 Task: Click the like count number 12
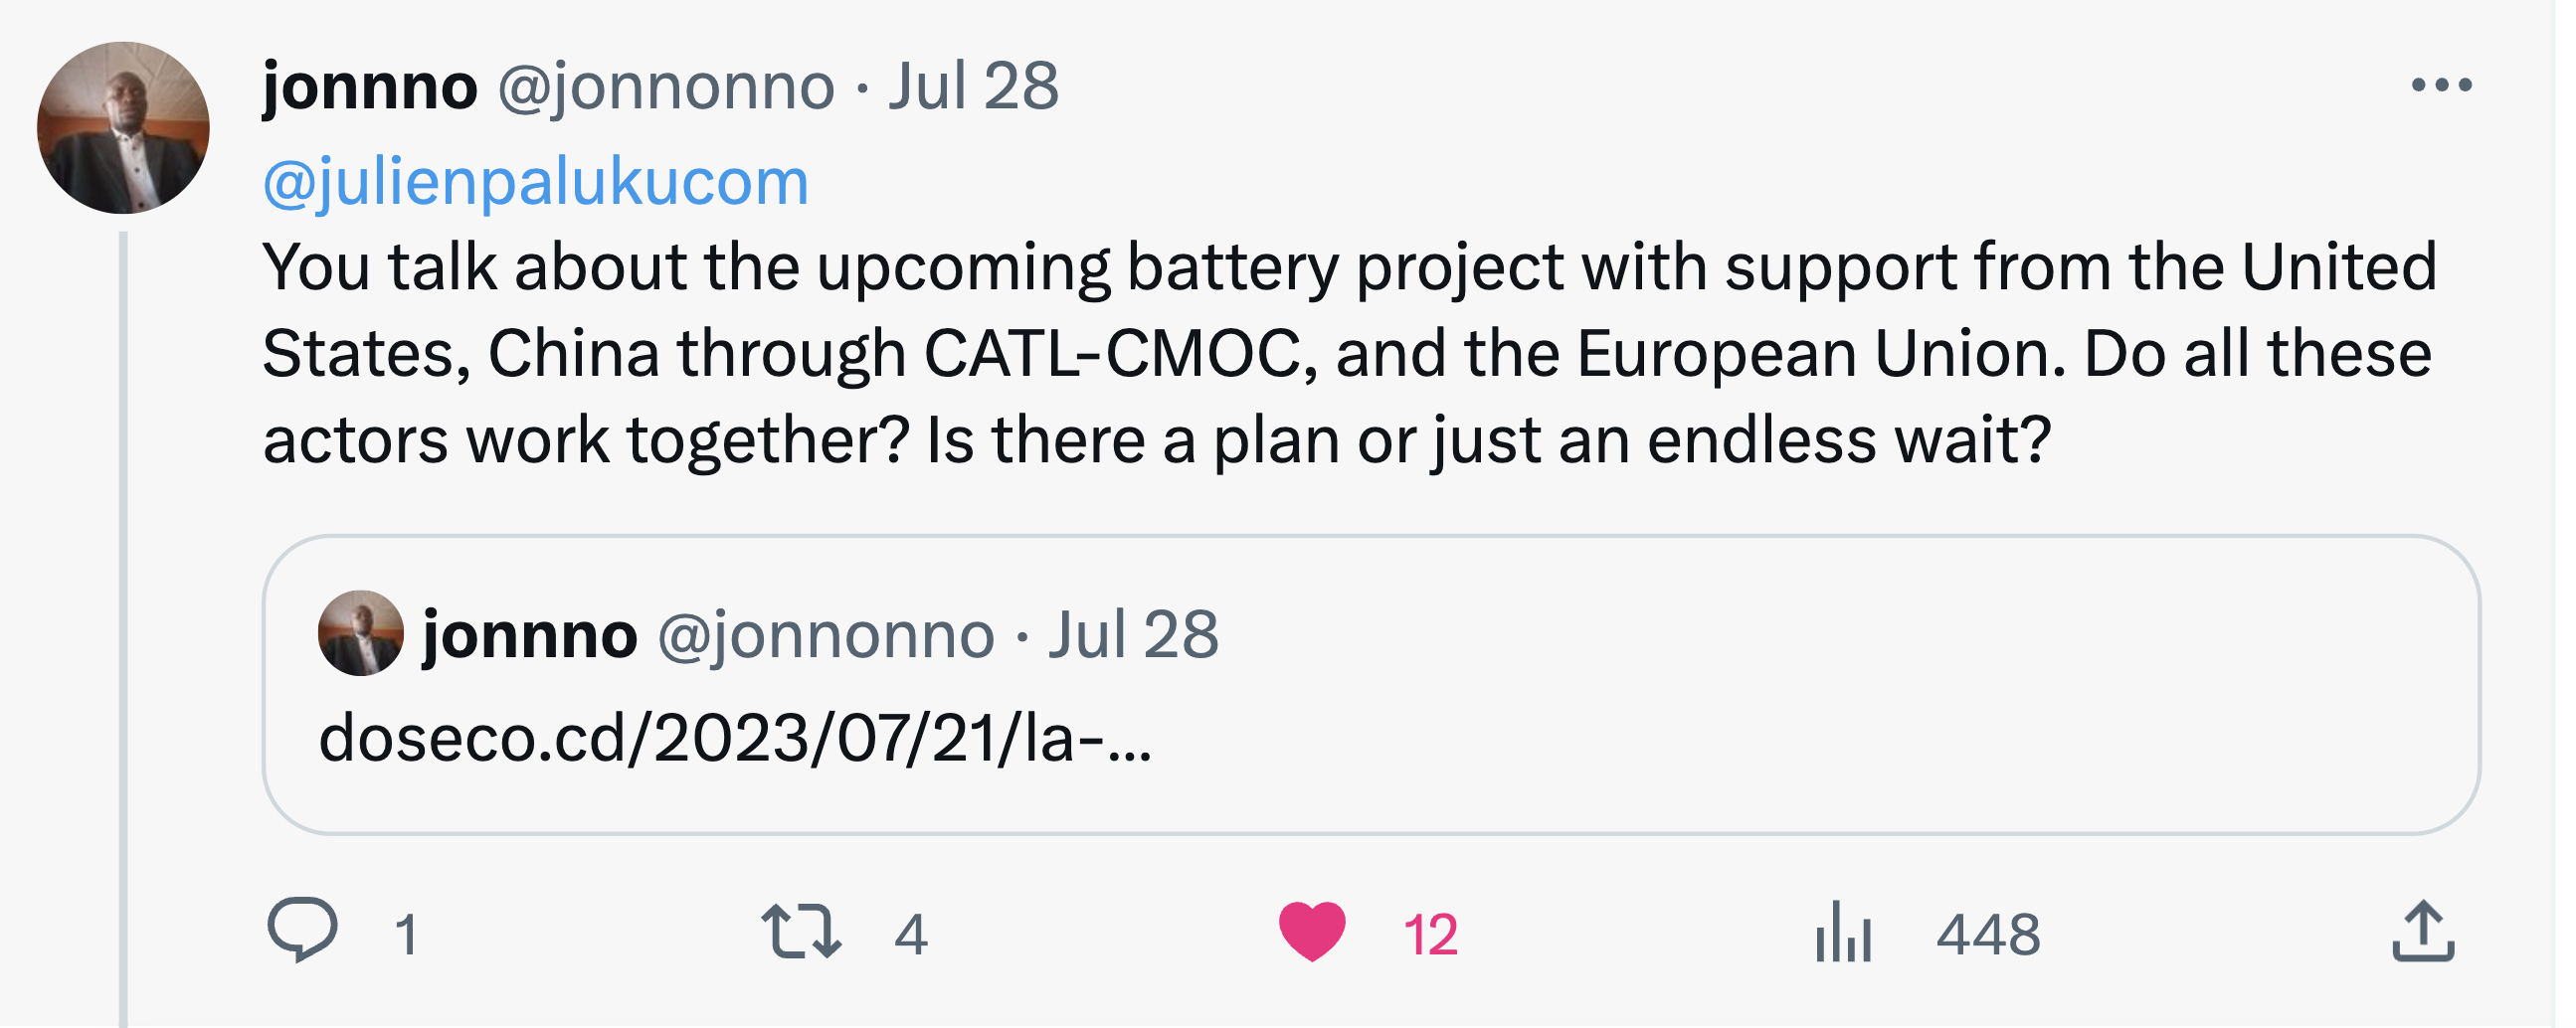coord(1430,936)
